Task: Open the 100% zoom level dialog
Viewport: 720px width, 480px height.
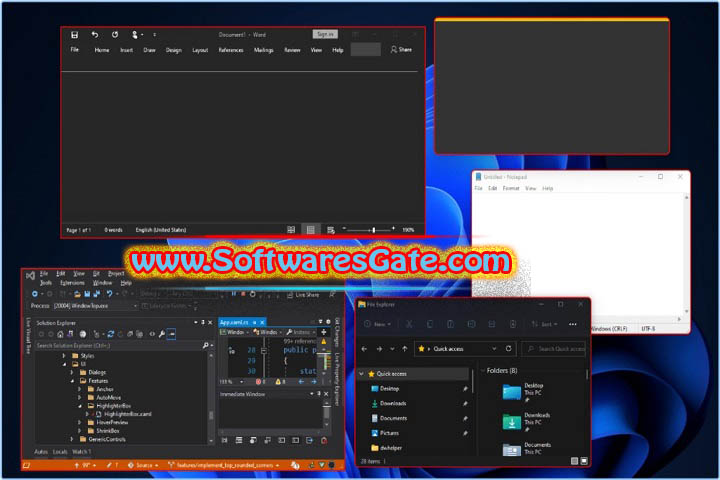Action: 408,230
